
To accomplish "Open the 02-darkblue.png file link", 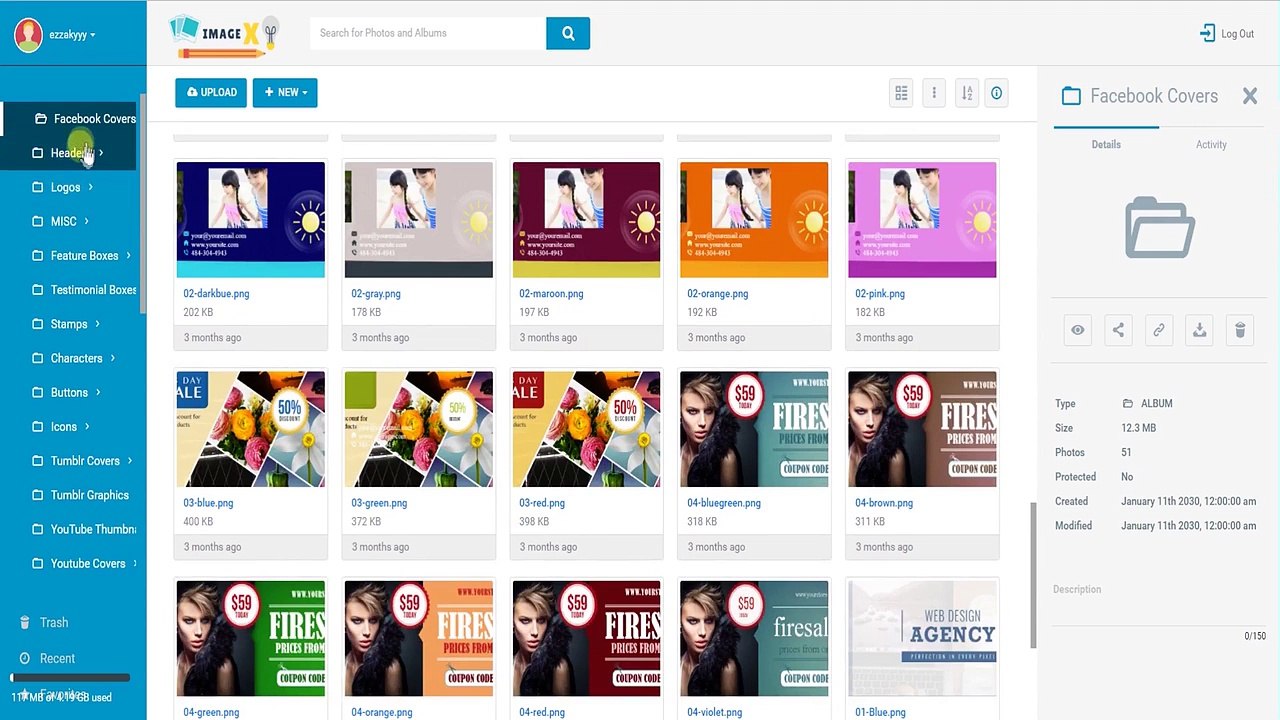I will pyautogui.click(x=216, y=294).
